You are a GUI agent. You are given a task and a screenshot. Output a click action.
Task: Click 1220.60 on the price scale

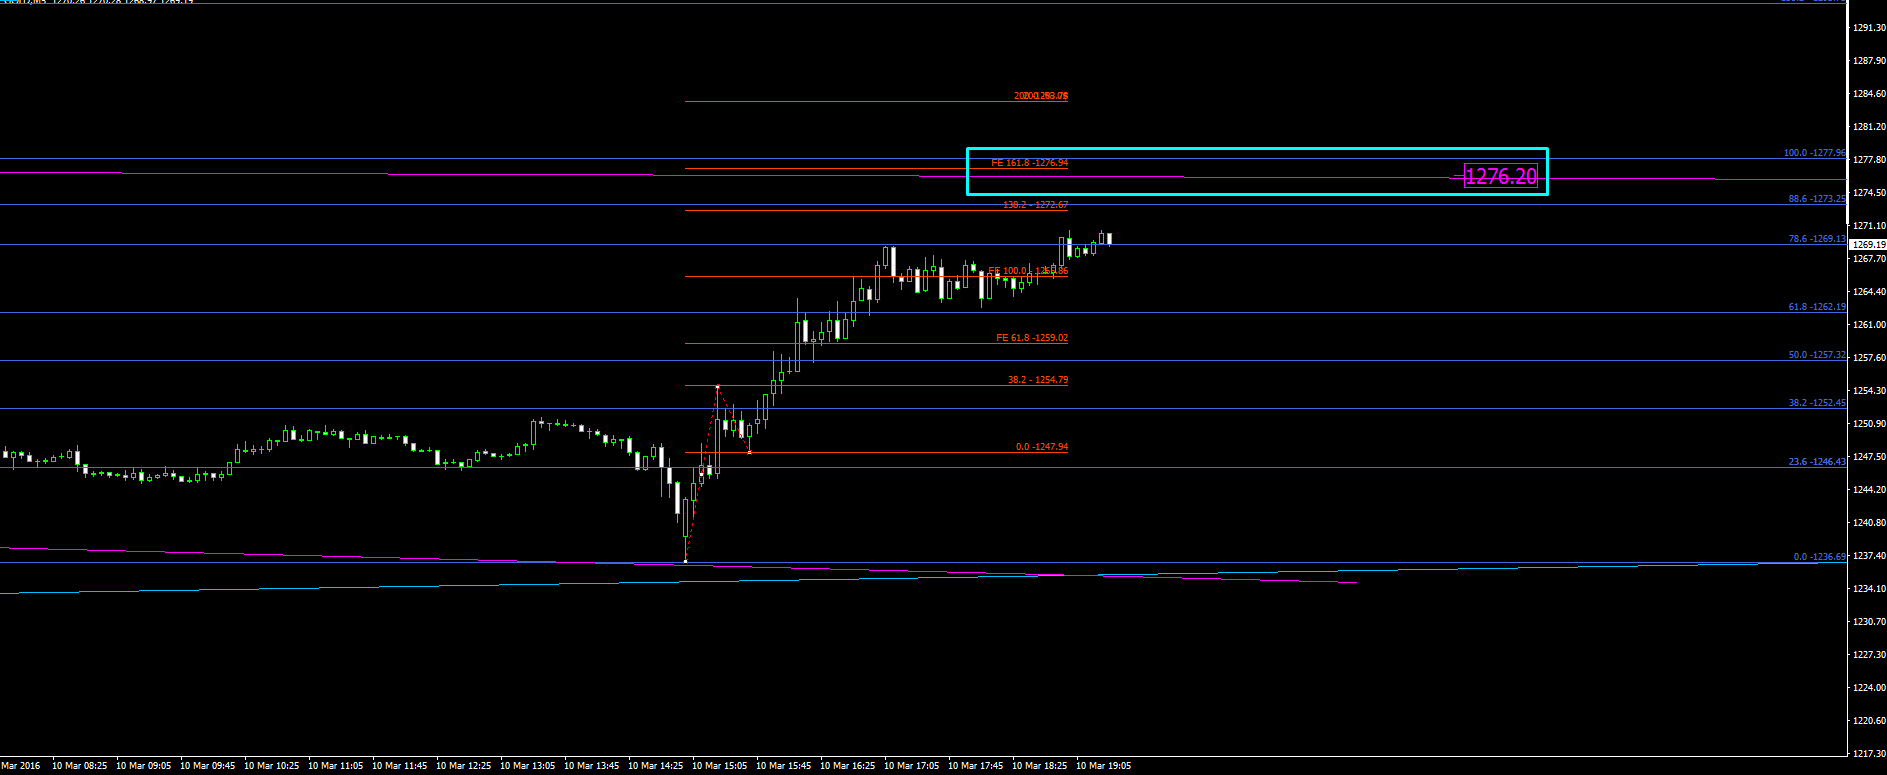1869,721
